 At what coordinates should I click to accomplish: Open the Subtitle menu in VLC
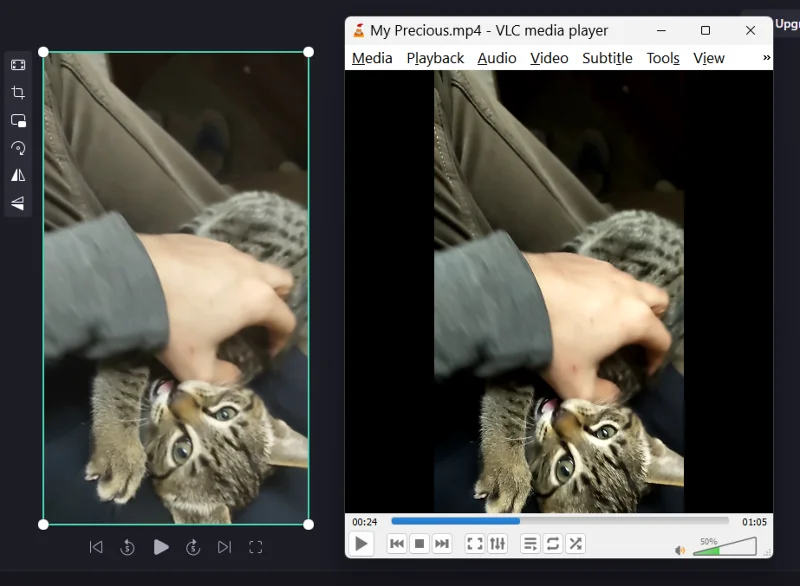coord(607,58)
